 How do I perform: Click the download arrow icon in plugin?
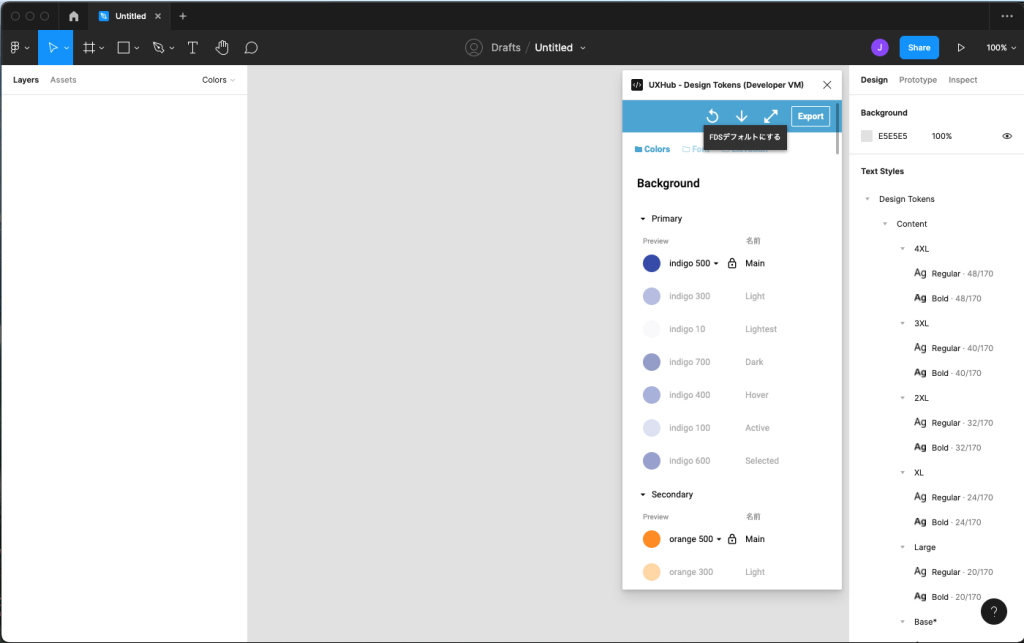pyautogui.click(x=741, y=116)
